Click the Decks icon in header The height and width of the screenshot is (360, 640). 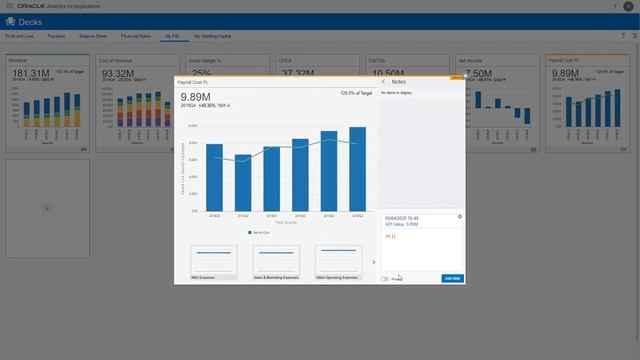tap(11, 22)
